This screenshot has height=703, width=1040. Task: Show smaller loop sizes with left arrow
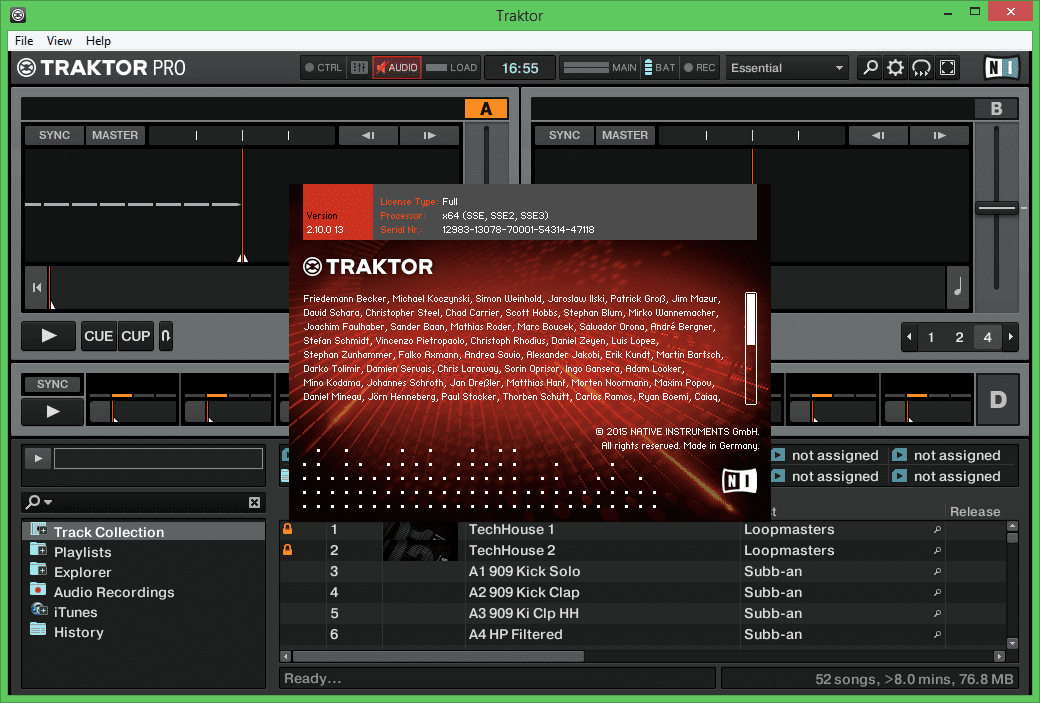click(909, 338)
